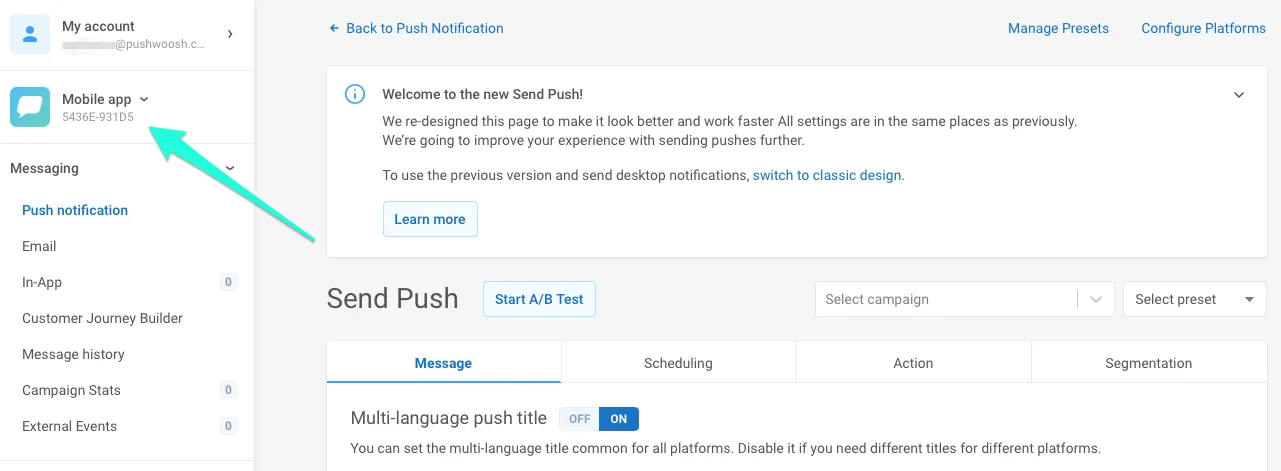
Task: Click the In-App count badge
Action: [228, 282]
